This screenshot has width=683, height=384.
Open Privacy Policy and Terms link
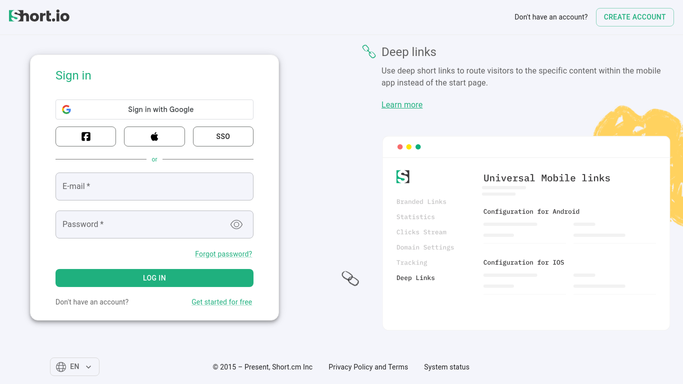[368, 367]
